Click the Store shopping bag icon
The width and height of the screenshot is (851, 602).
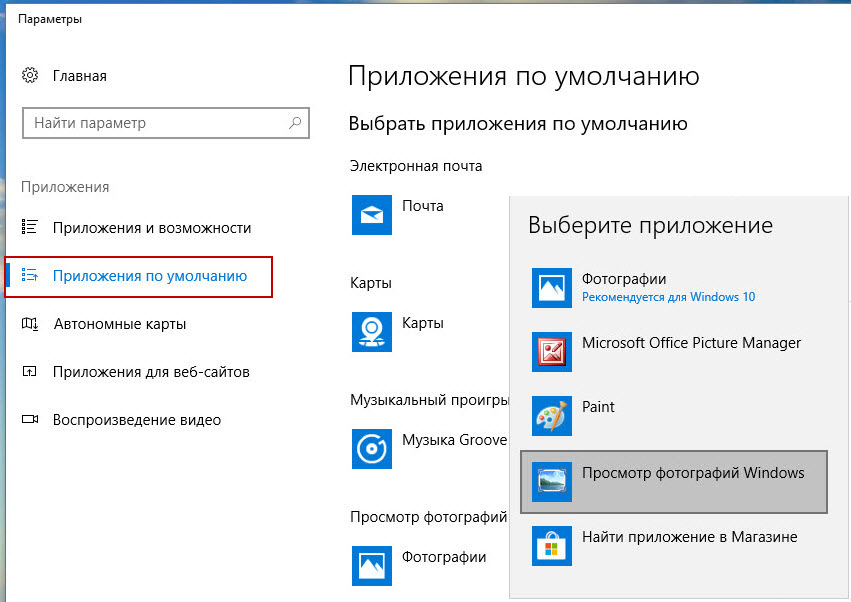coord(552,545)
